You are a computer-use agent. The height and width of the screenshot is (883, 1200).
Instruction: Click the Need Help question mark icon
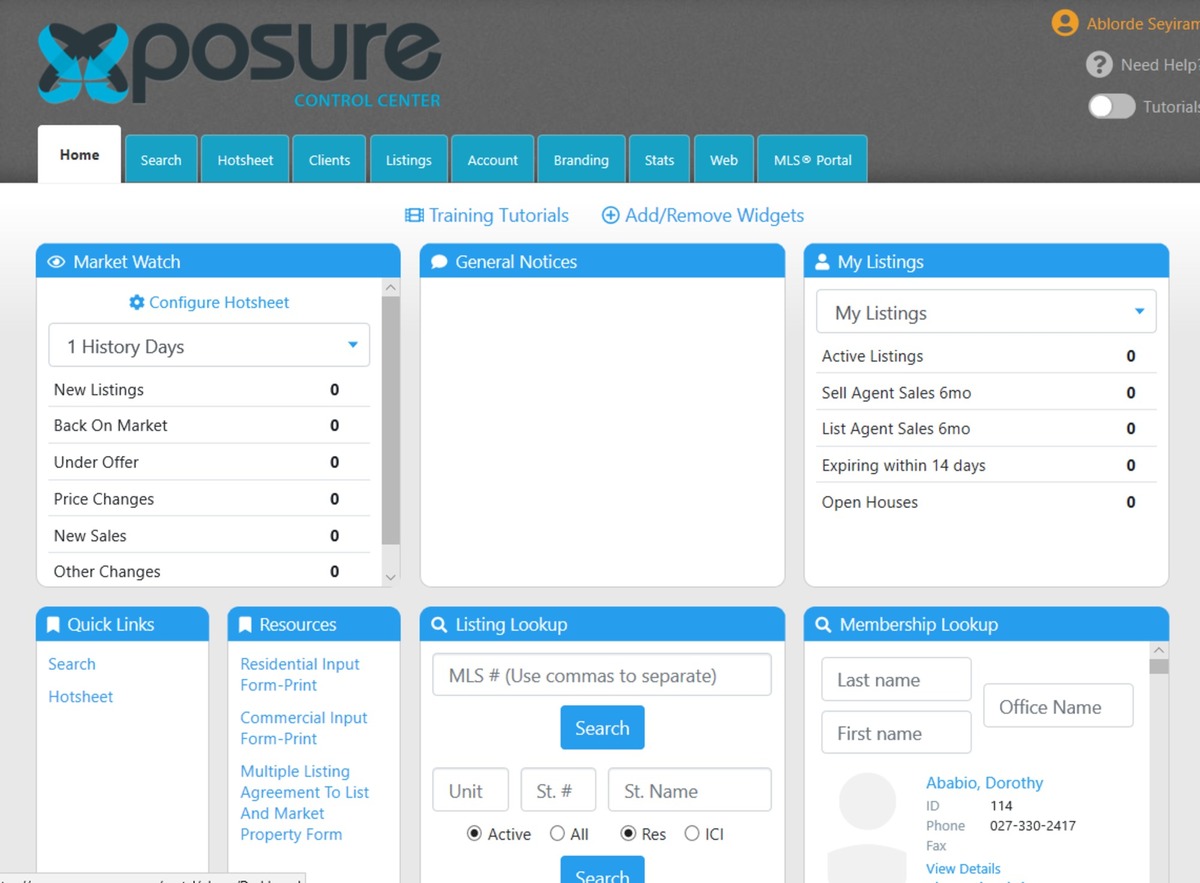point(1099,65)
